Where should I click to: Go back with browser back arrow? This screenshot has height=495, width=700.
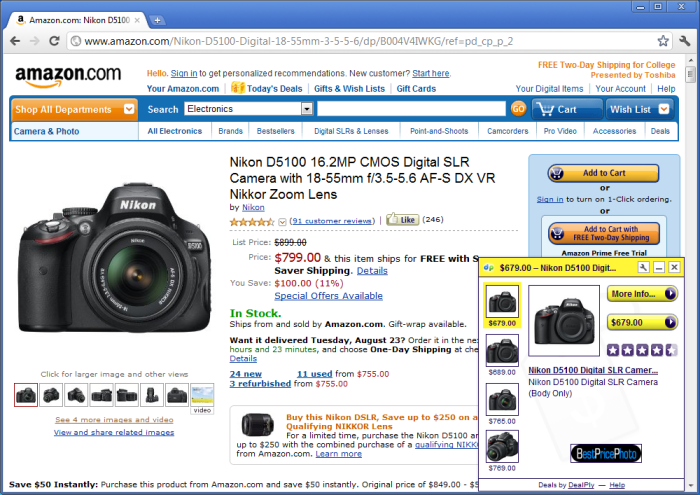(15, 41)
